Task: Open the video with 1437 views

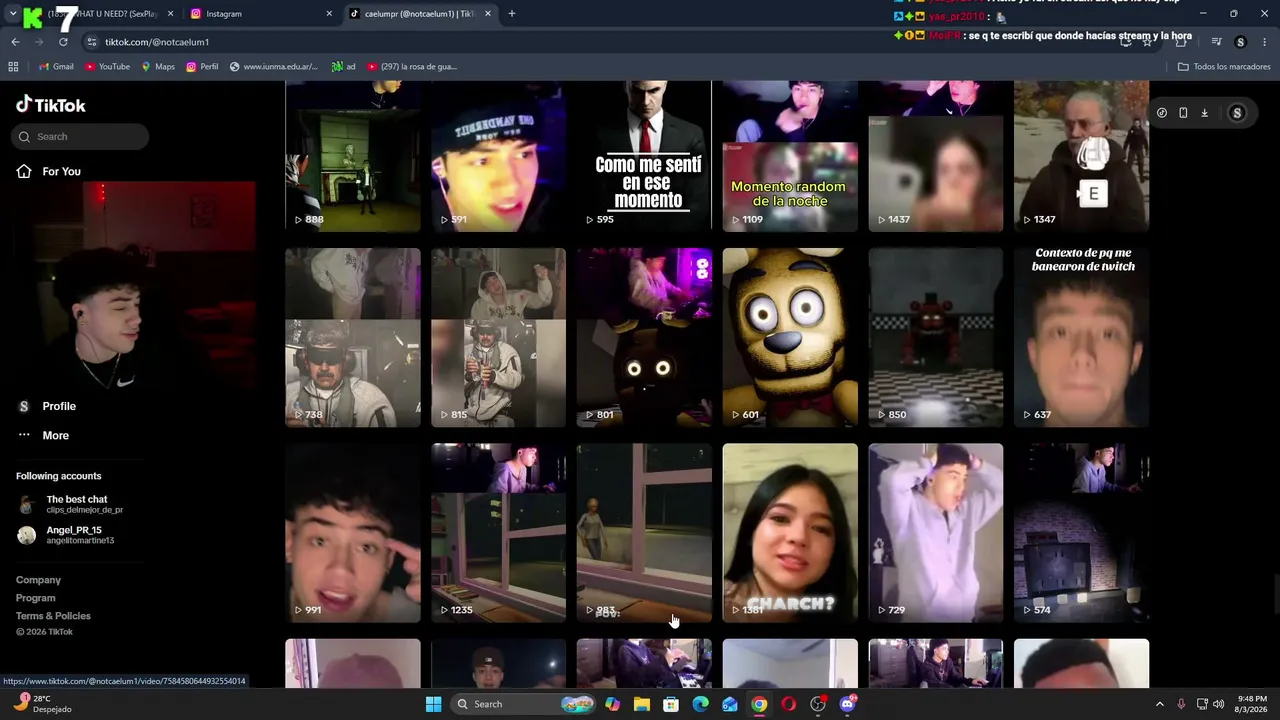Action: (936, 157)
